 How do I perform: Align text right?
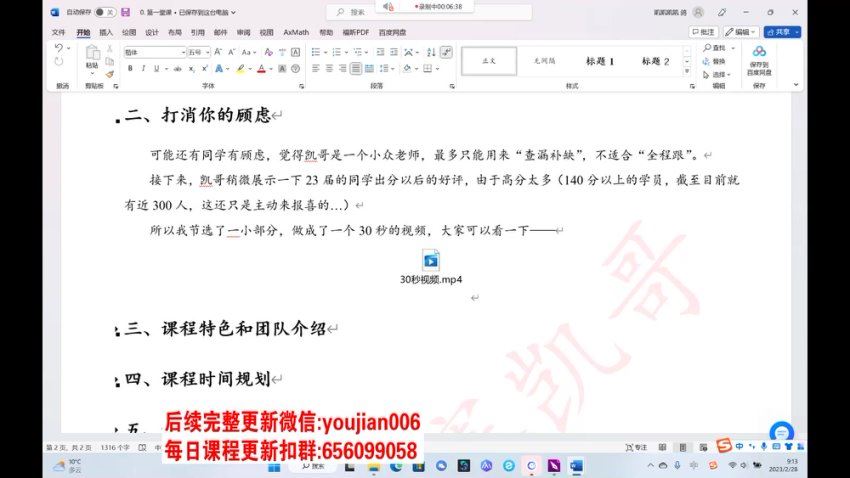point(342,69)
